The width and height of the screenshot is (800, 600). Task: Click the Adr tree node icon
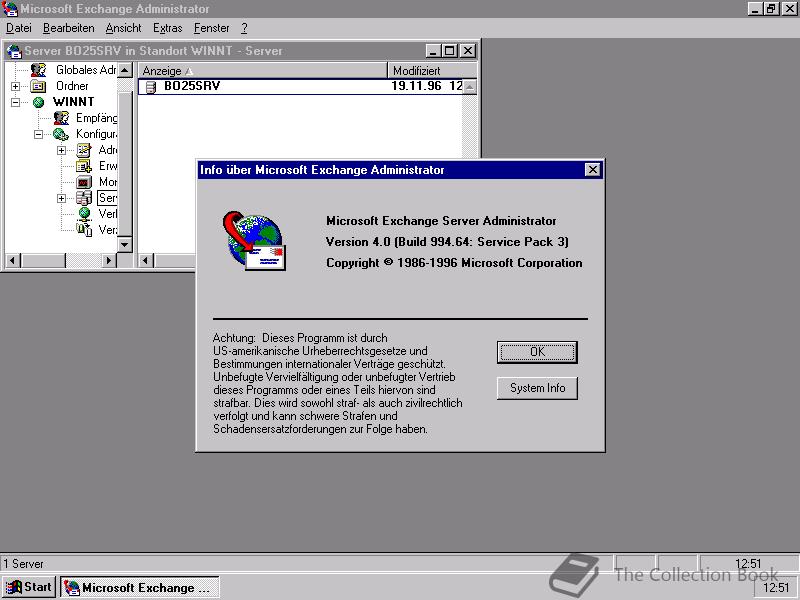click(84, 150)
